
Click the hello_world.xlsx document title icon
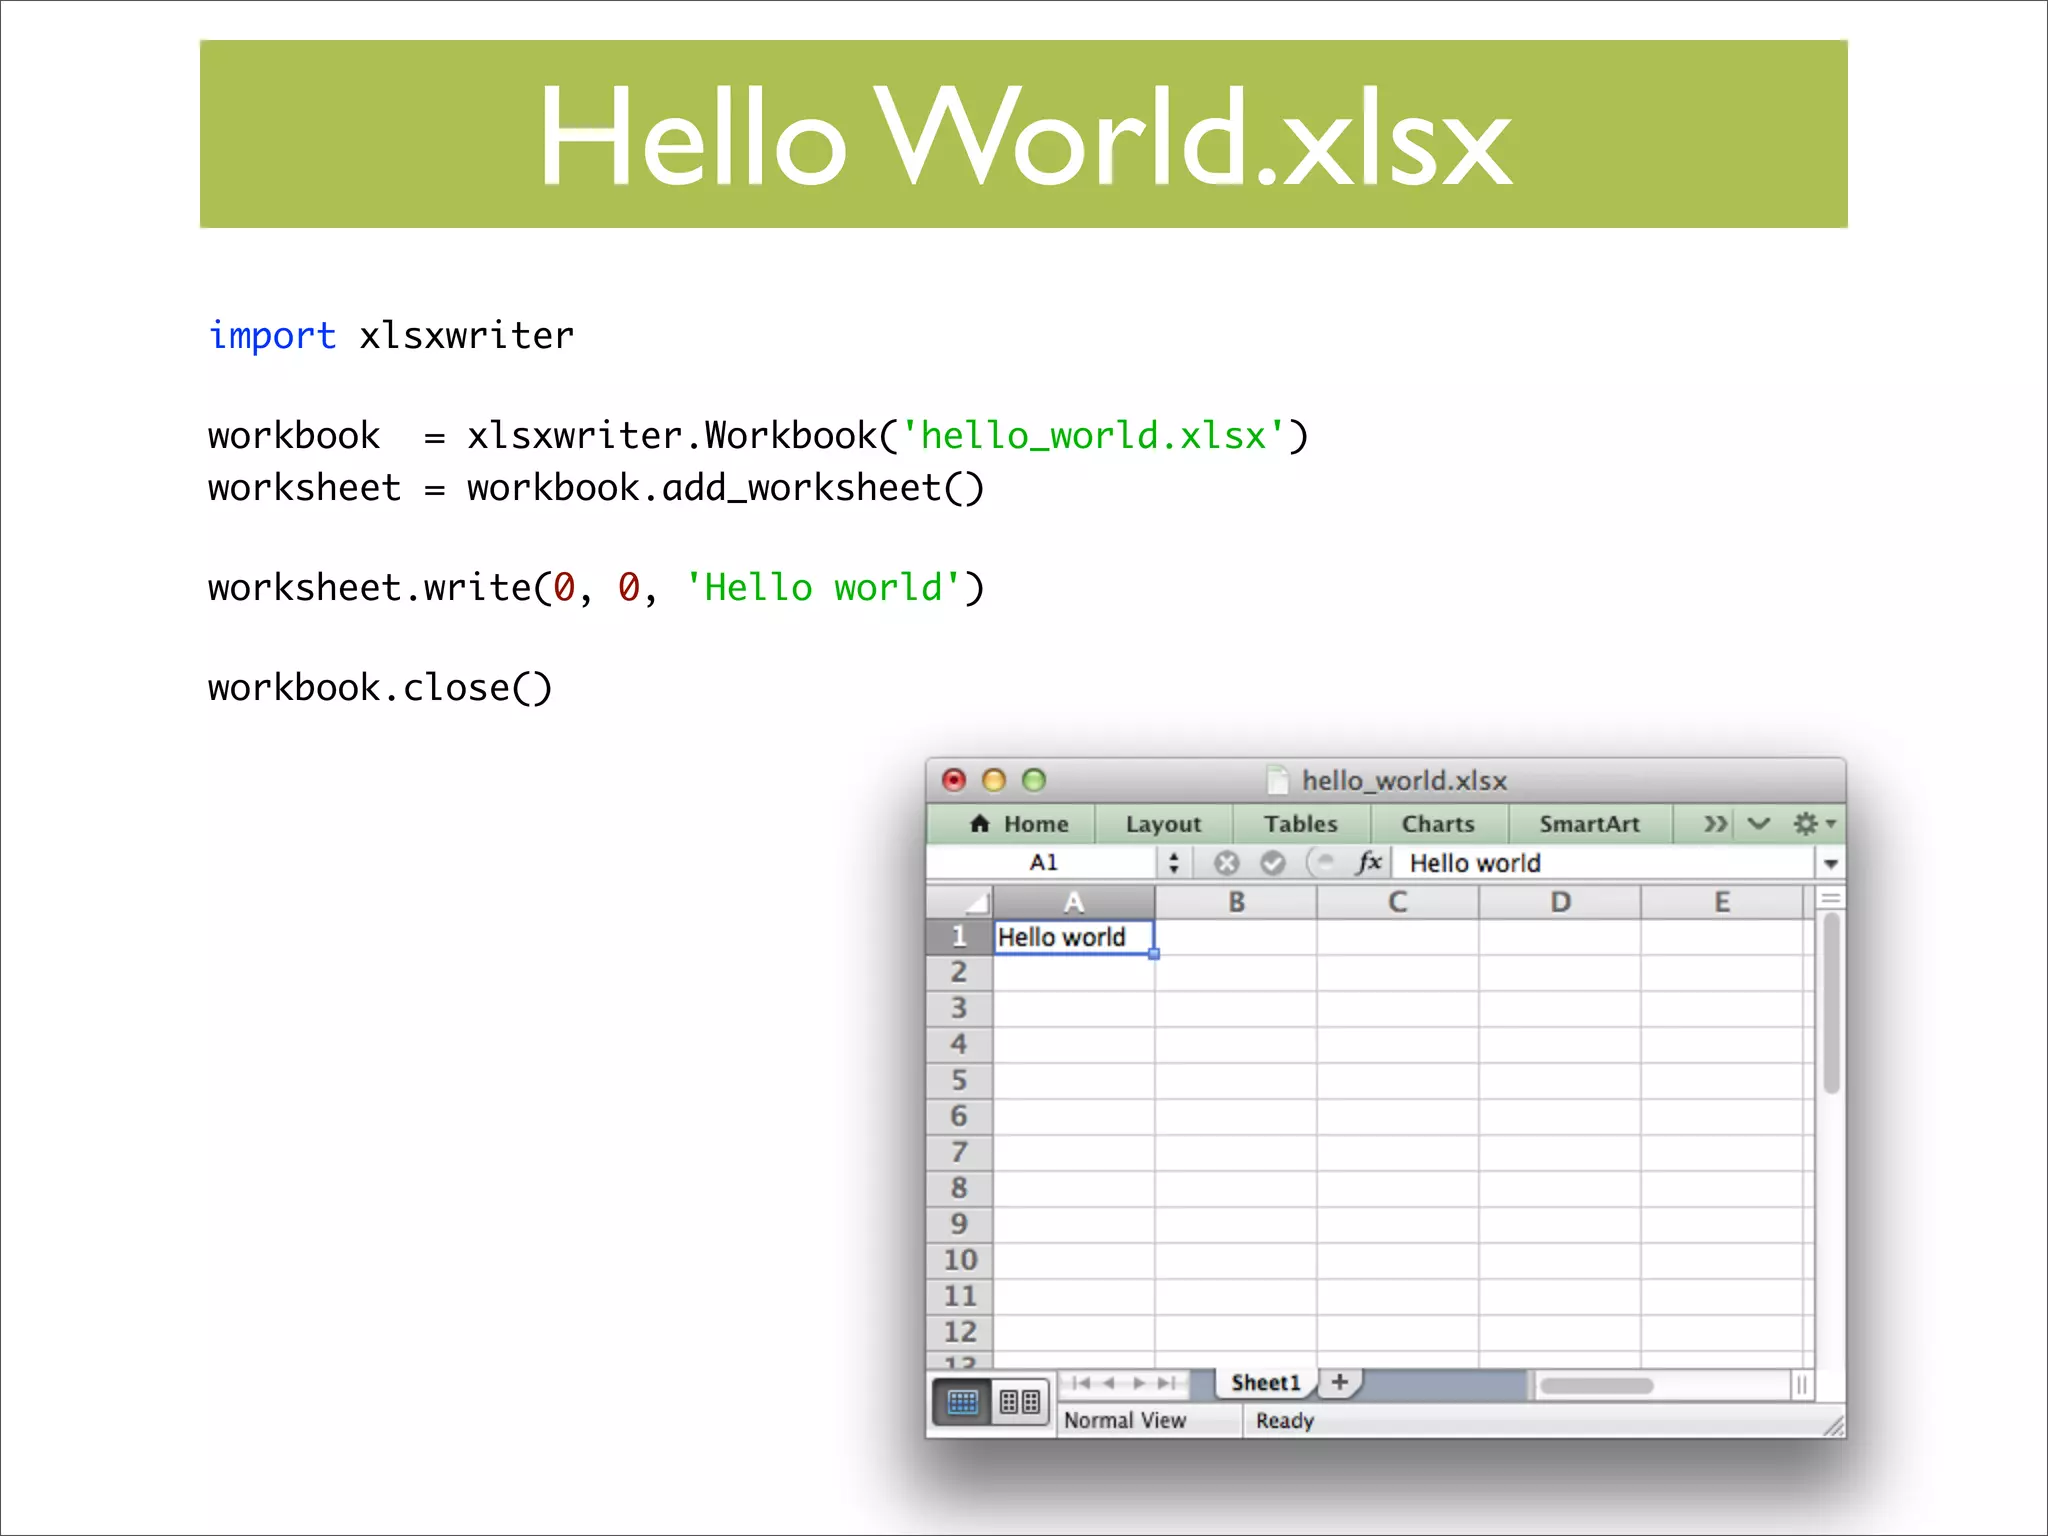(1276, 779)
